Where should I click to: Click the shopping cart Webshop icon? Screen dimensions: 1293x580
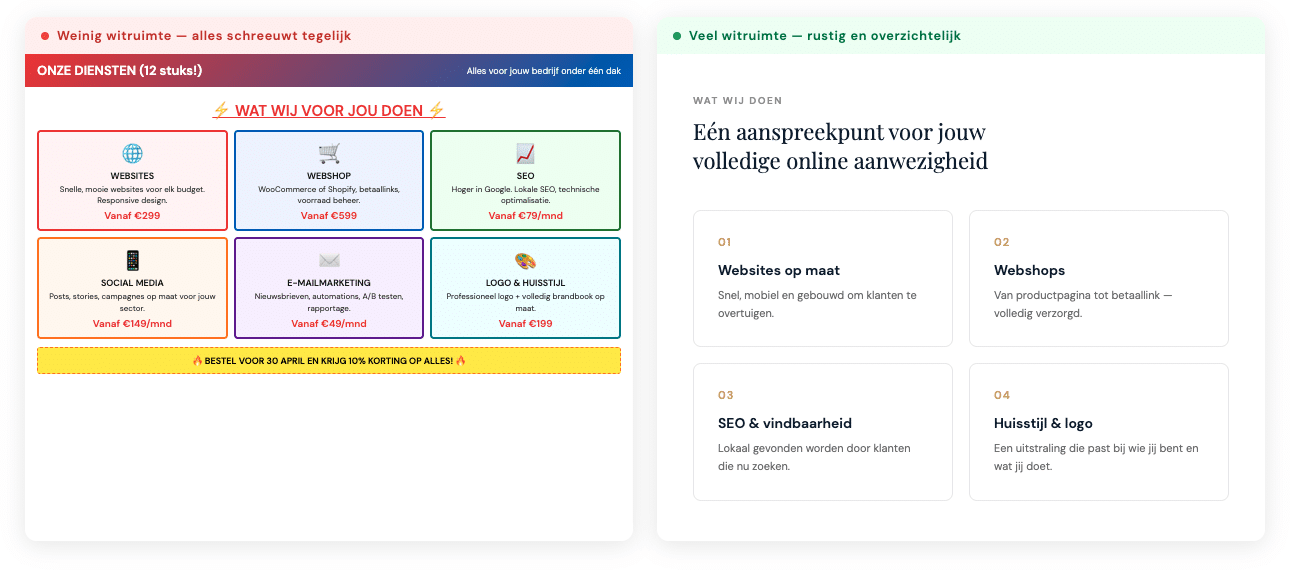point(329,154)
